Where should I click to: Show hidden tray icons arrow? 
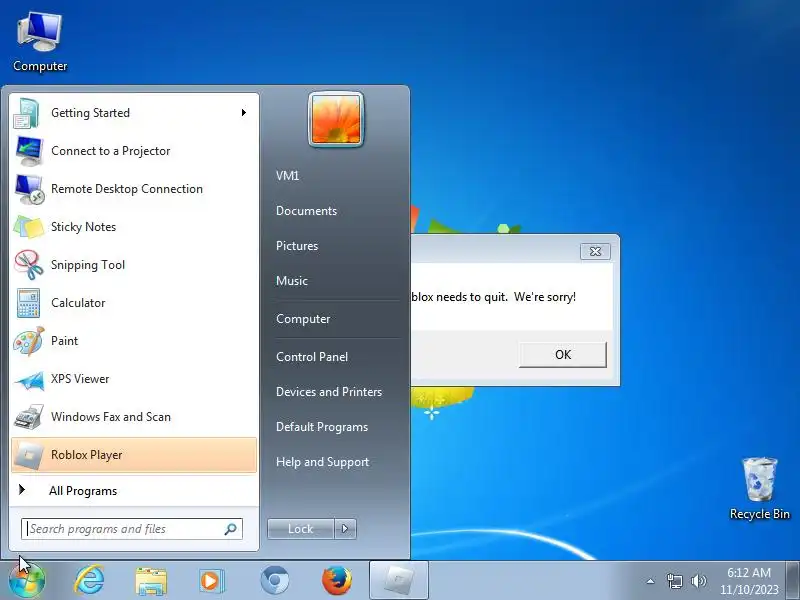[650, 581]
